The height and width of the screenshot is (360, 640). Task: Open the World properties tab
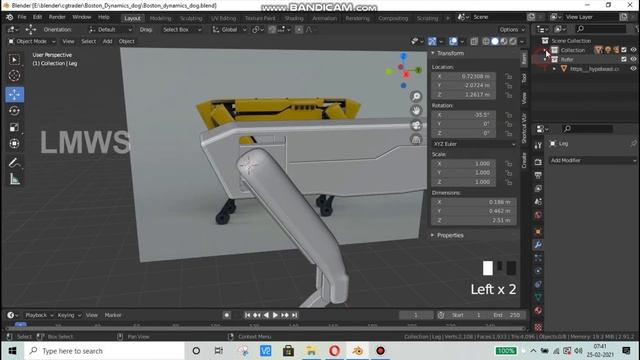(538, 215)
